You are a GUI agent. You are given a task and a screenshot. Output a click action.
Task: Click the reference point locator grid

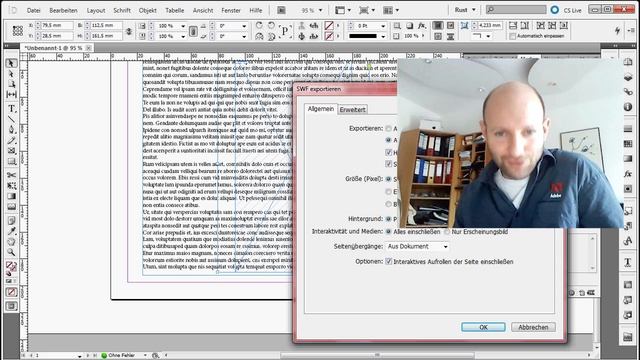pyautogui.click(x=18, y=31)
